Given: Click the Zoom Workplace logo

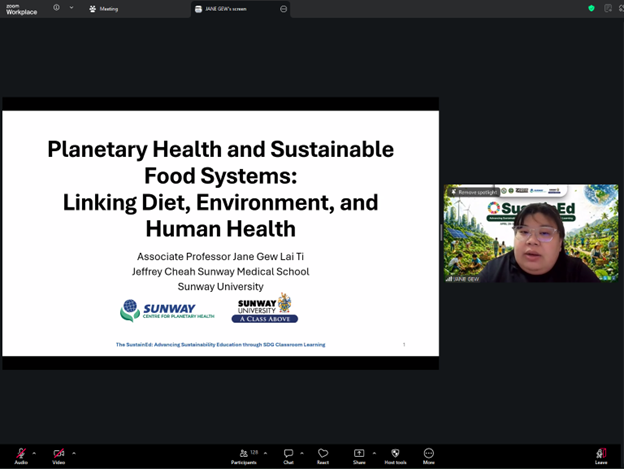Looking at the screenshot, I should (21, 9).
